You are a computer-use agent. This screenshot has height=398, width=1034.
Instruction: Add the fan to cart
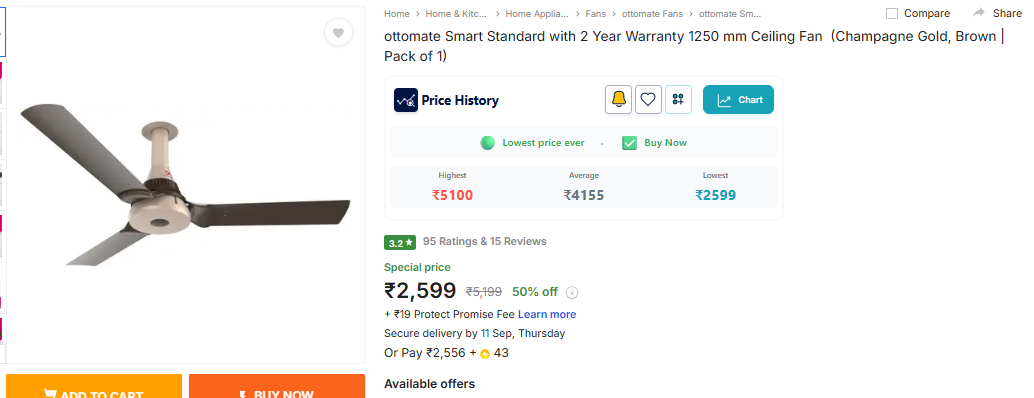click(x=94, y=387)
